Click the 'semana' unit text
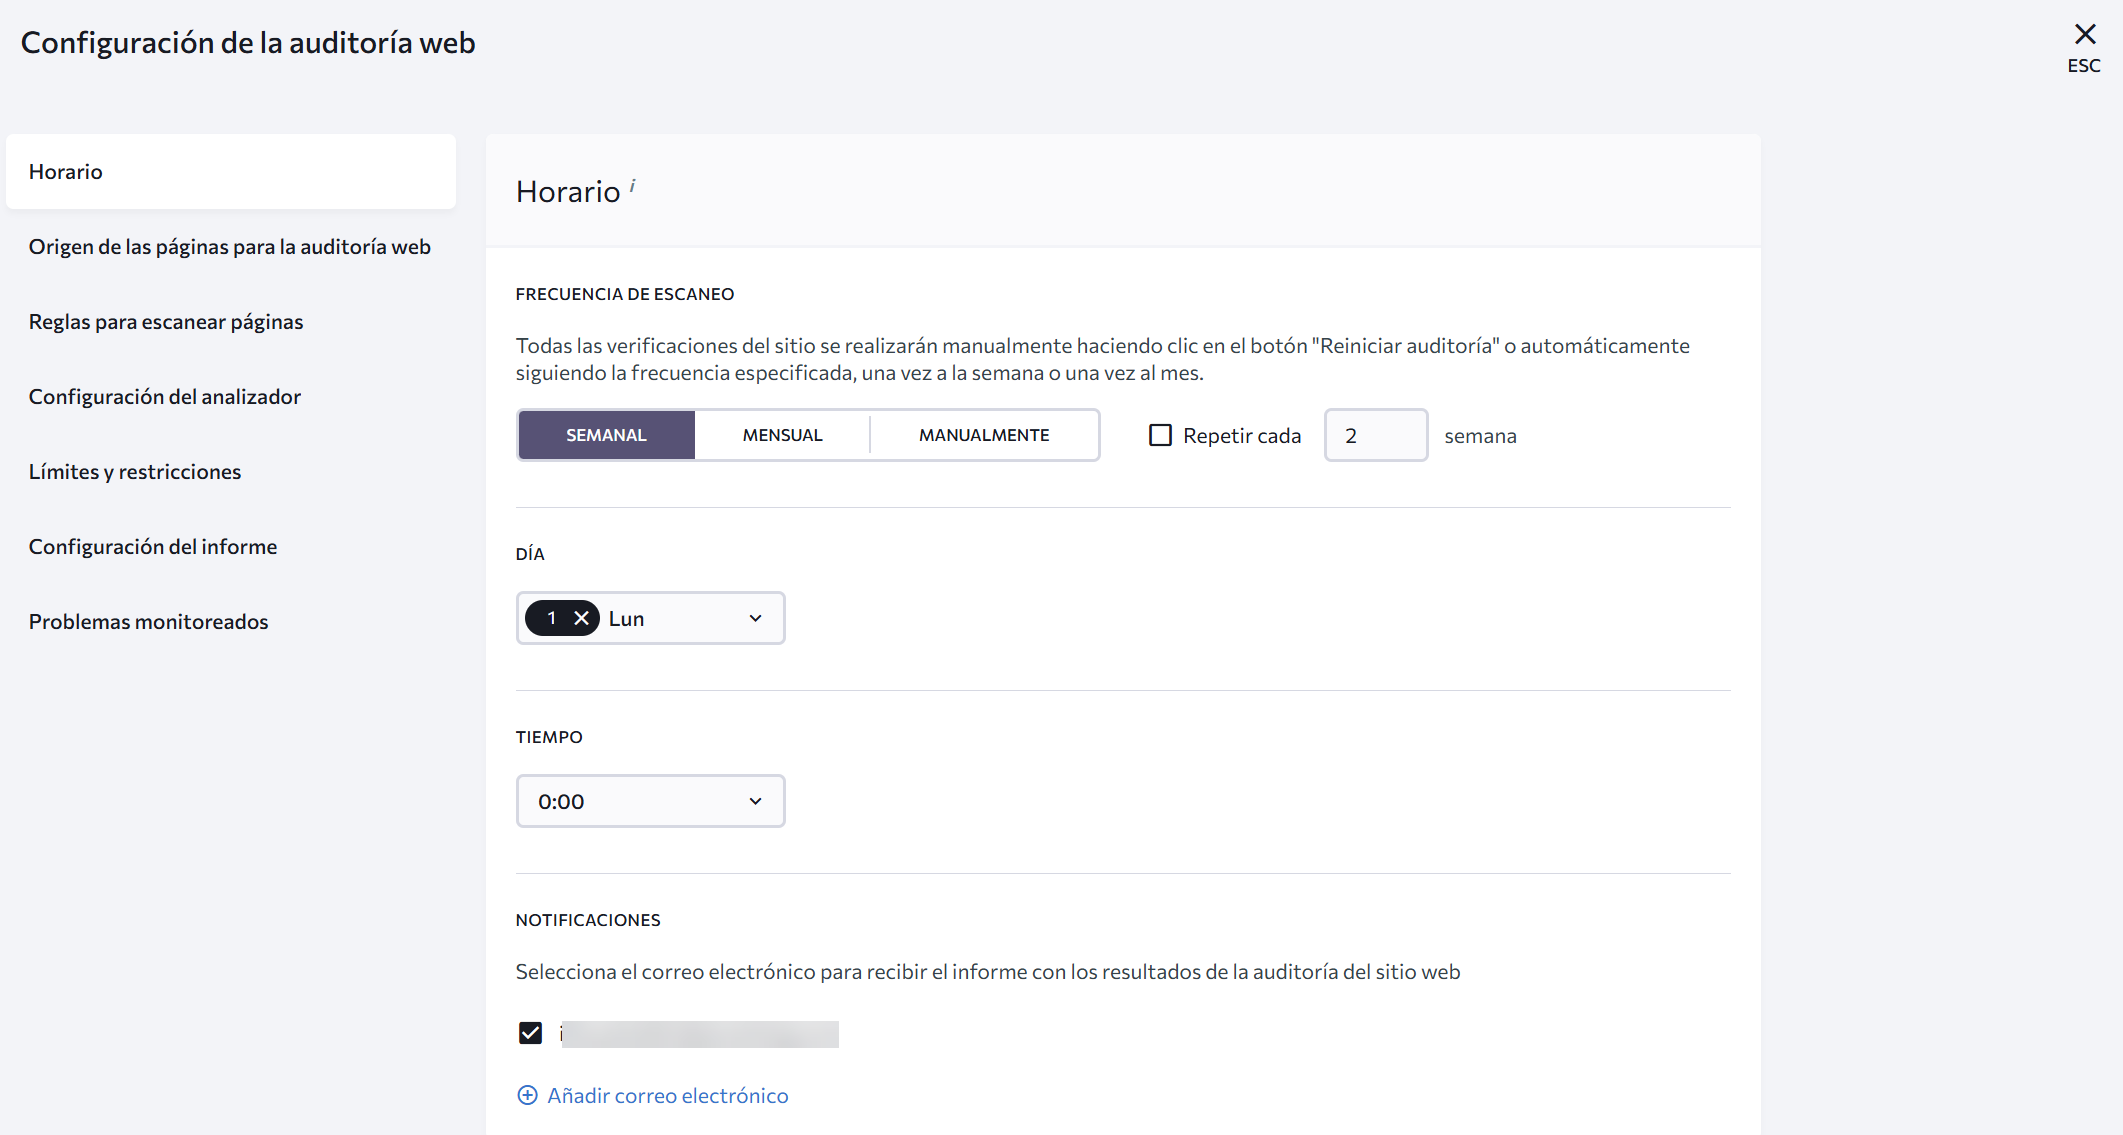2123x1135 pixels. point(1480,436)
